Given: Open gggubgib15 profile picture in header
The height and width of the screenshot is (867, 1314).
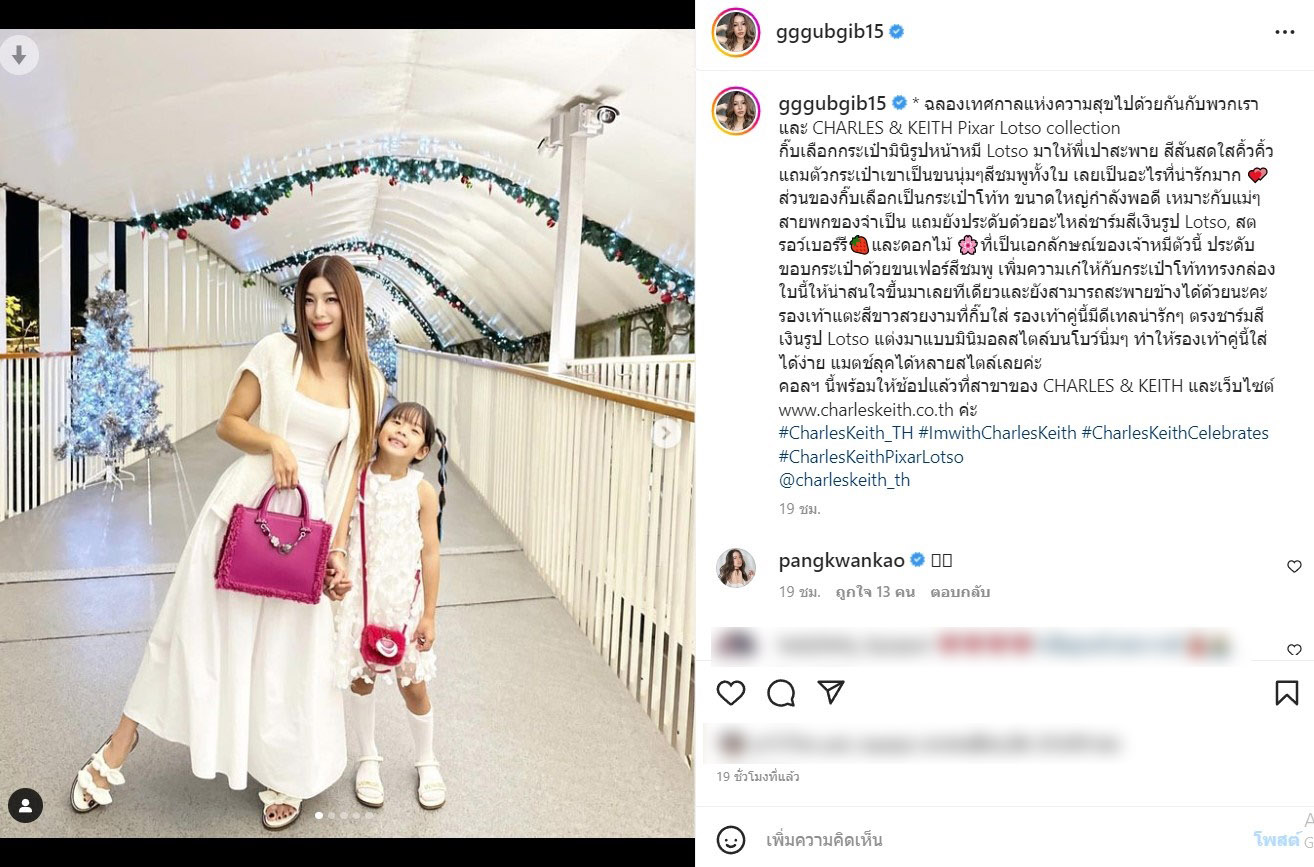Looking at the screenshot, I should coord(735,33).
